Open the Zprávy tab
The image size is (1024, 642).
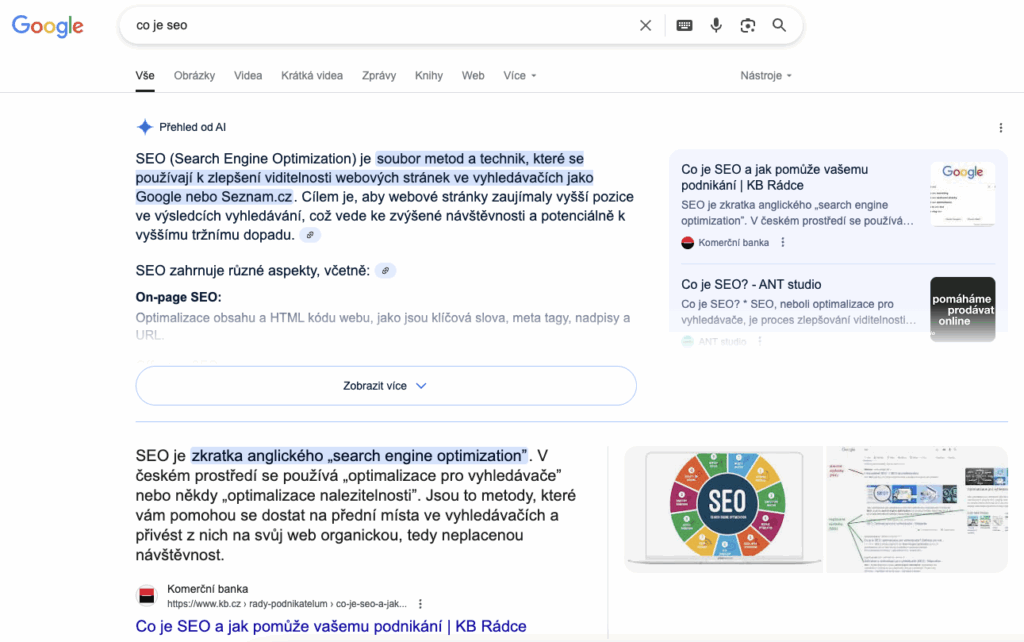pos(379,76)
